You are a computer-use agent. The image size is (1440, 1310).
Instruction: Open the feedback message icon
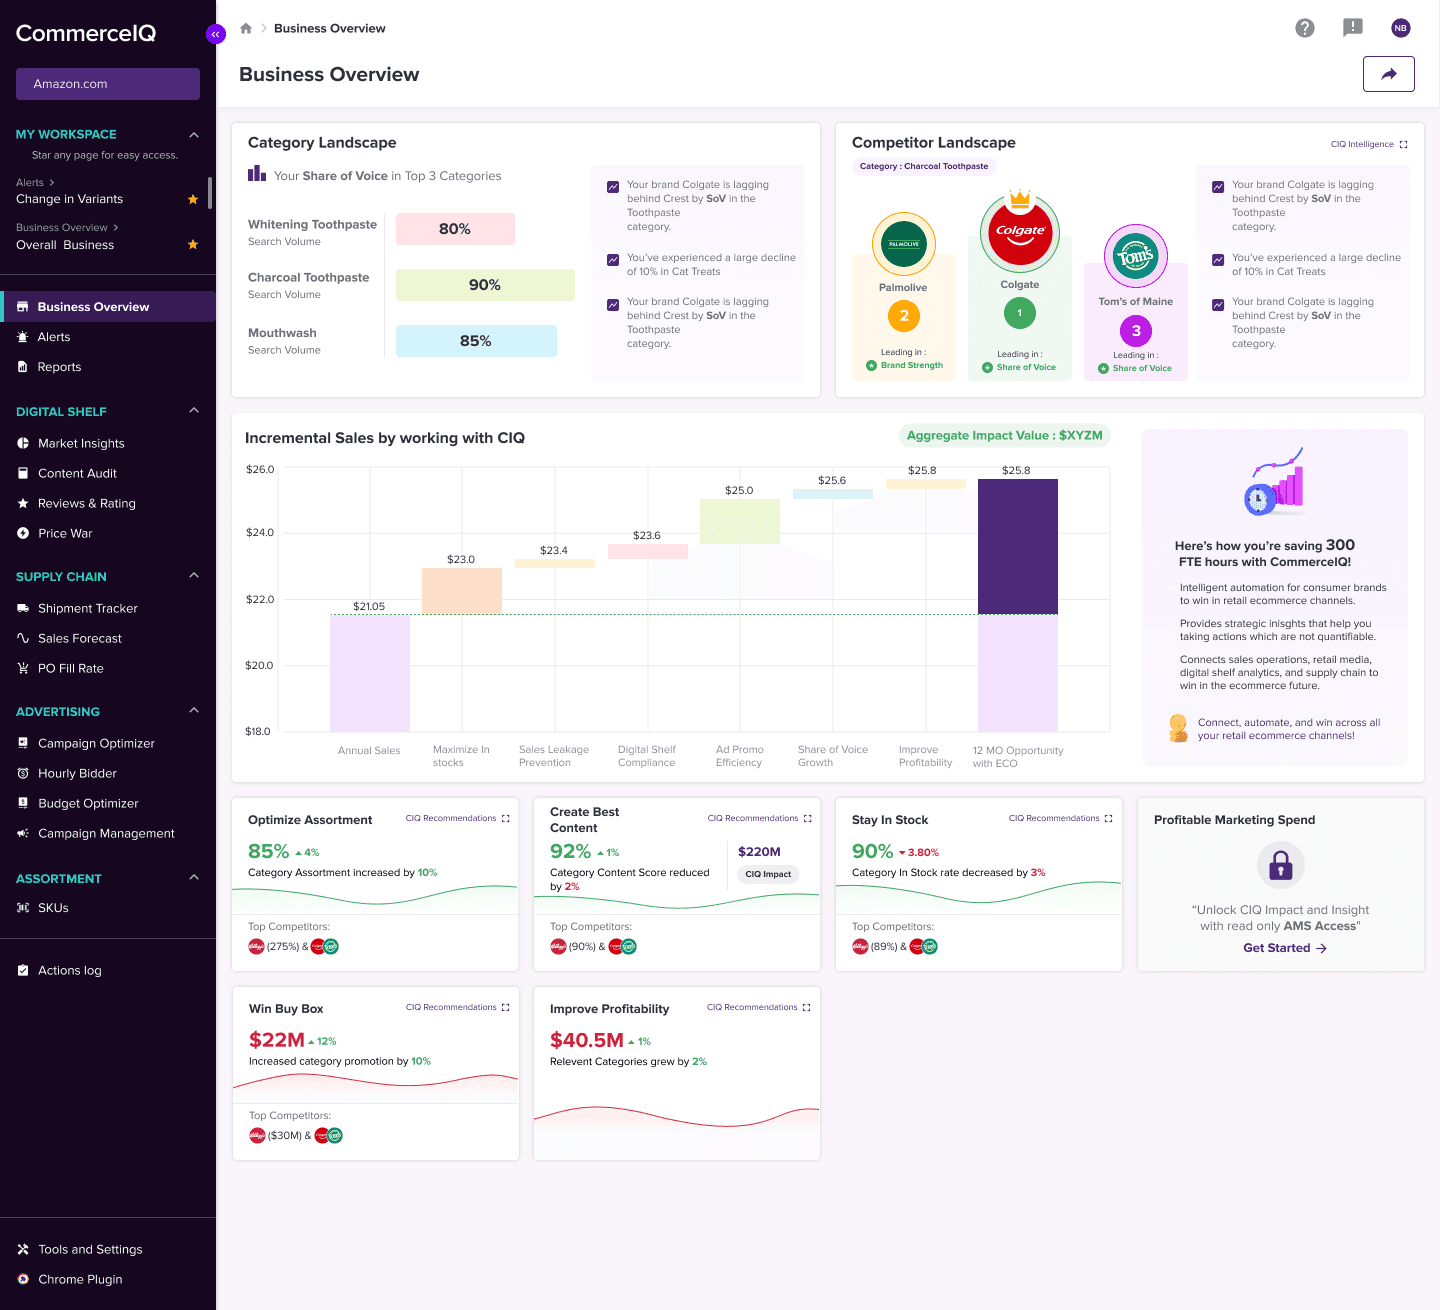tap(1353, 28)
